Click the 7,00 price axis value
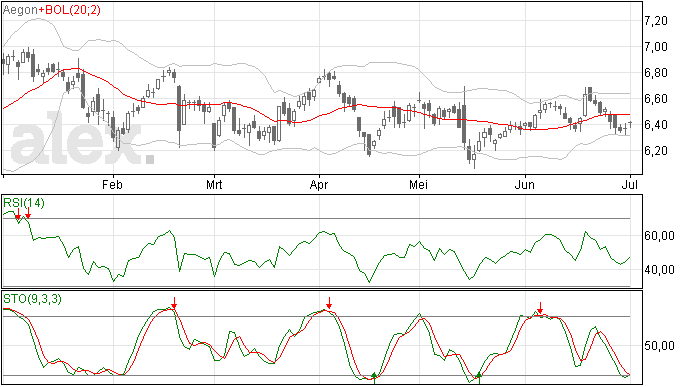Screen dimensions: 690x387 coord(656,47)
